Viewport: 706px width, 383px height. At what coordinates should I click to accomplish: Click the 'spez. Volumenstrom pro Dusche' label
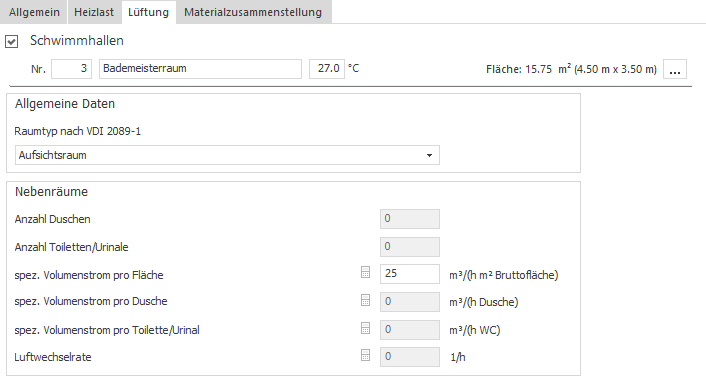[x=91, y=301]
